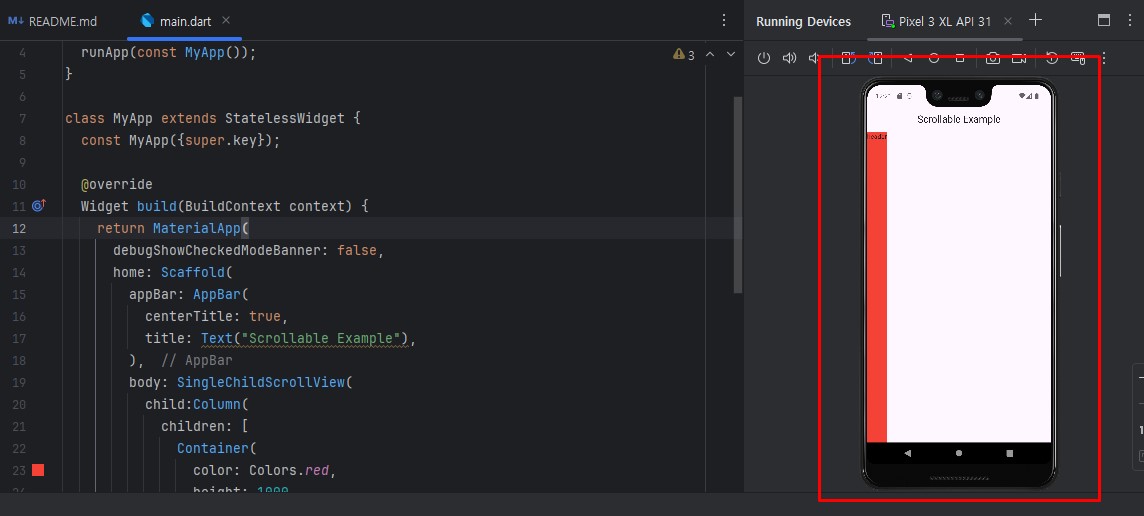Click "StatelessWidget" on line 7
Screen dimensions: 1144x516
[x=285, y=118]
